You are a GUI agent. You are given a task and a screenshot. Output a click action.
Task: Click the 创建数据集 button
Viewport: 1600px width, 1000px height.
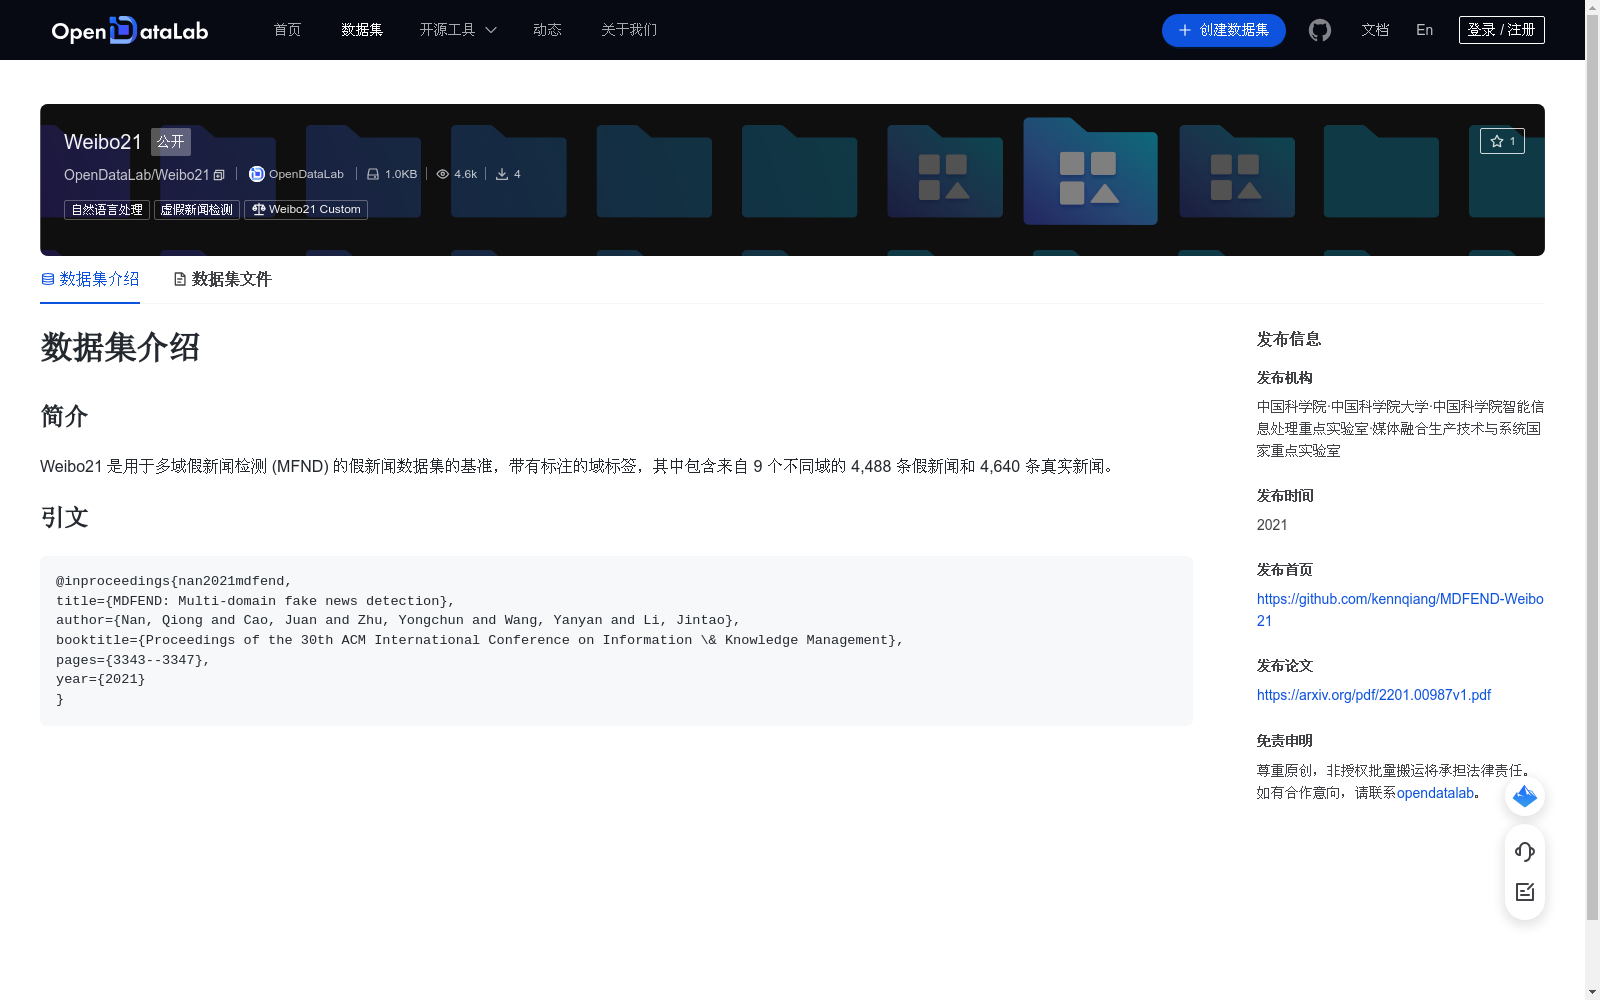pyautogui.click(x=1222, y=30)
